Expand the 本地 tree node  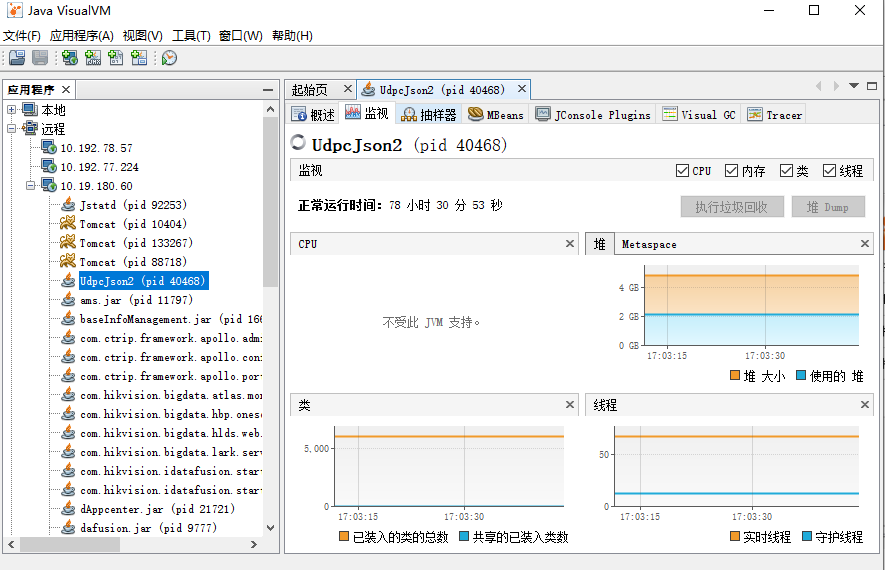click(11, 109)
